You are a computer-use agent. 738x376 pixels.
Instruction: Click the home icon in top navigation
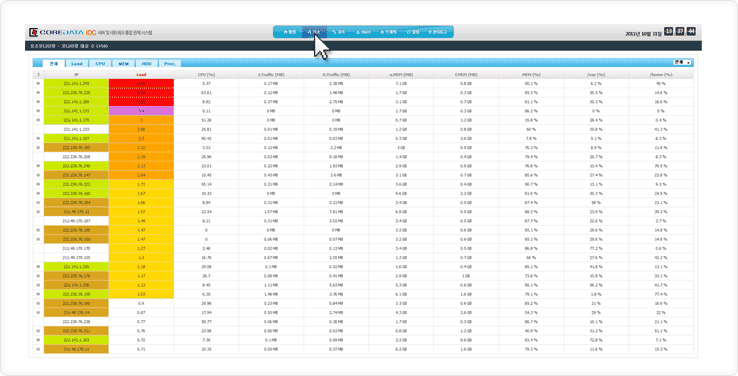tap(286, 32)
